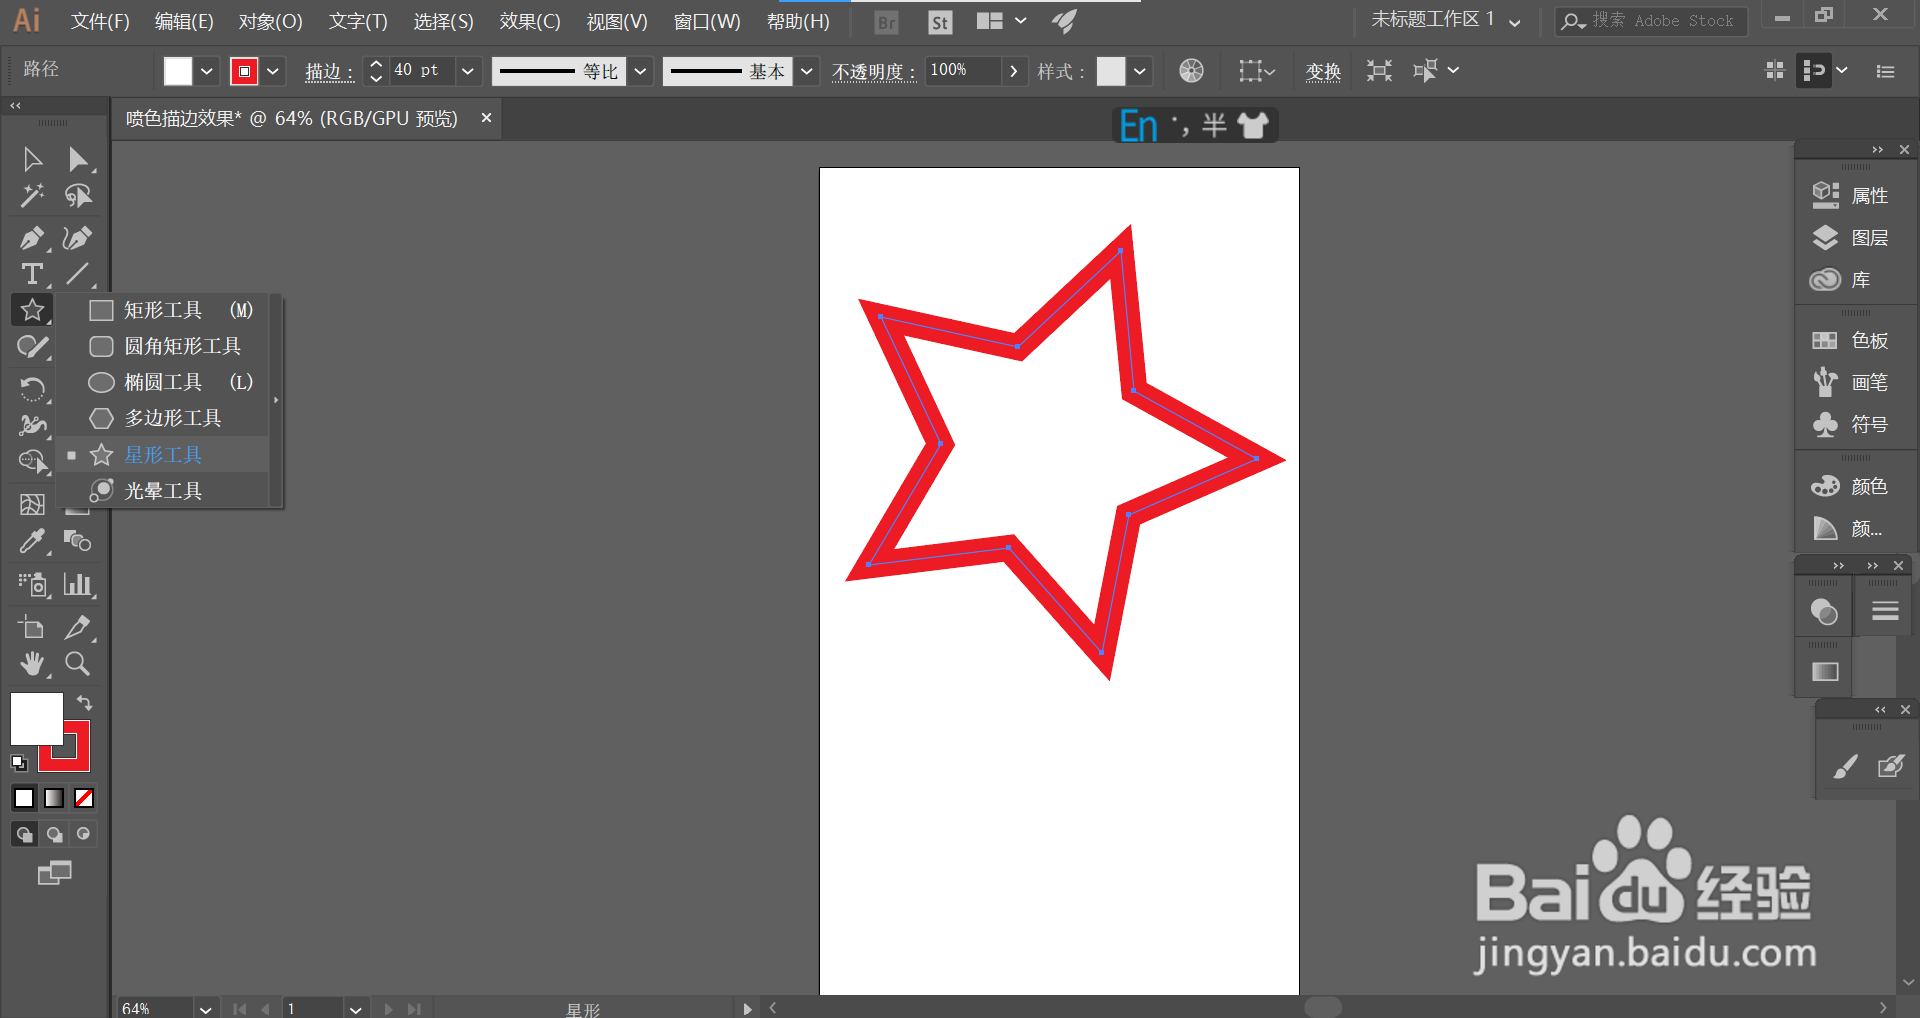Select the Rotate tool
Viewport: 1920px width, 1018px height.
pos(32,388)
